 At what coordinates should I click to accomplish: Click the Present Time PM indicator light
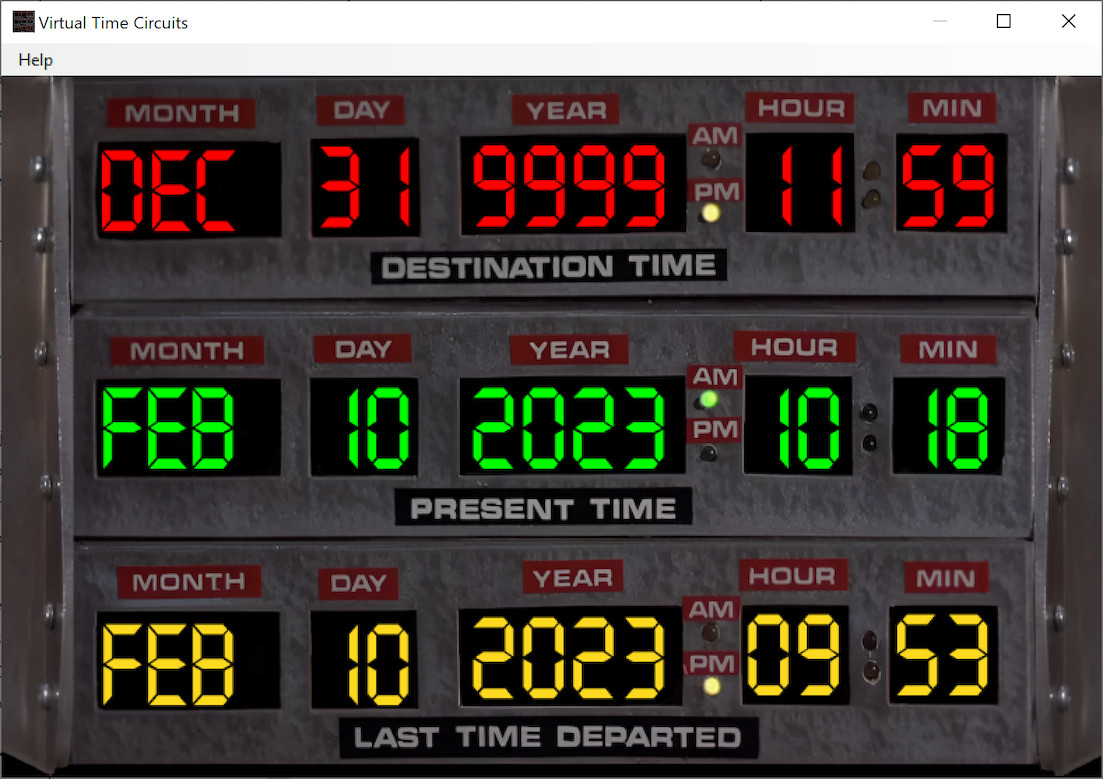[708, 453]
